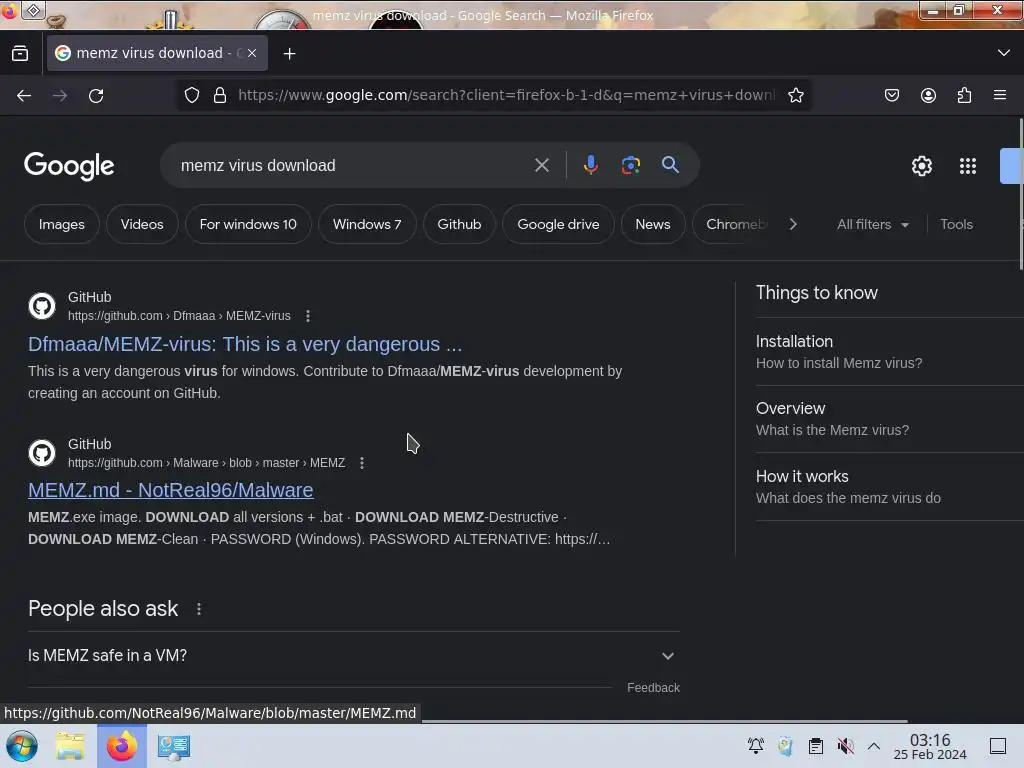Viewport: 1024px width, 768px height.
Task: Filter results by News
Action: pyautogui.click(x=653, y=224)
